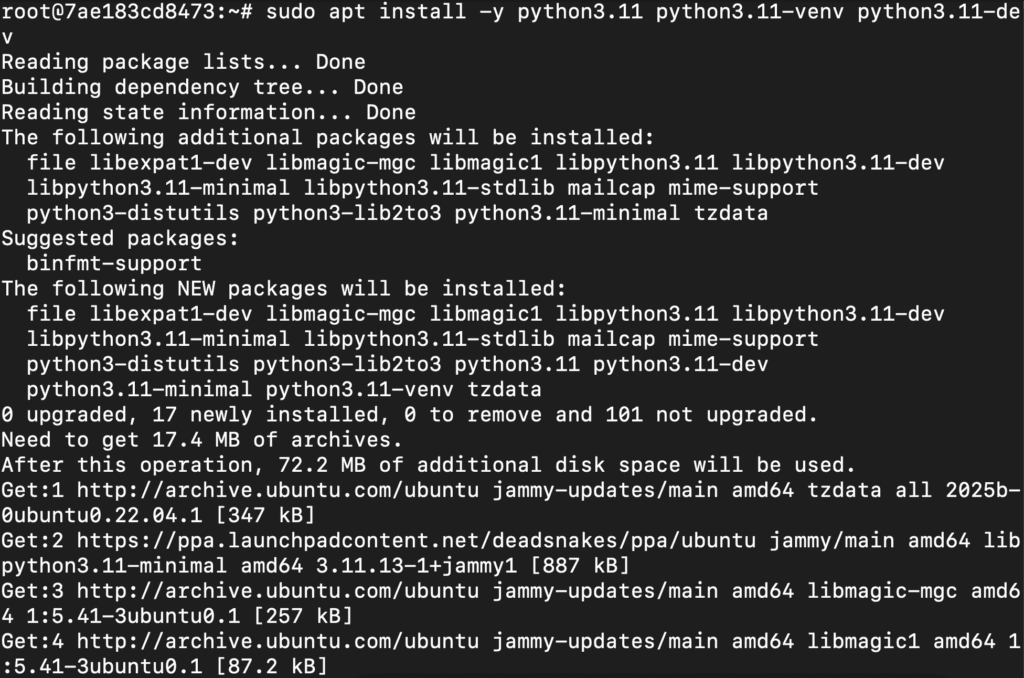Viewport: 1024px width, 678px height.
Task: Click the 'Reading state information... Done' line
Action: (x=208, y=112)
